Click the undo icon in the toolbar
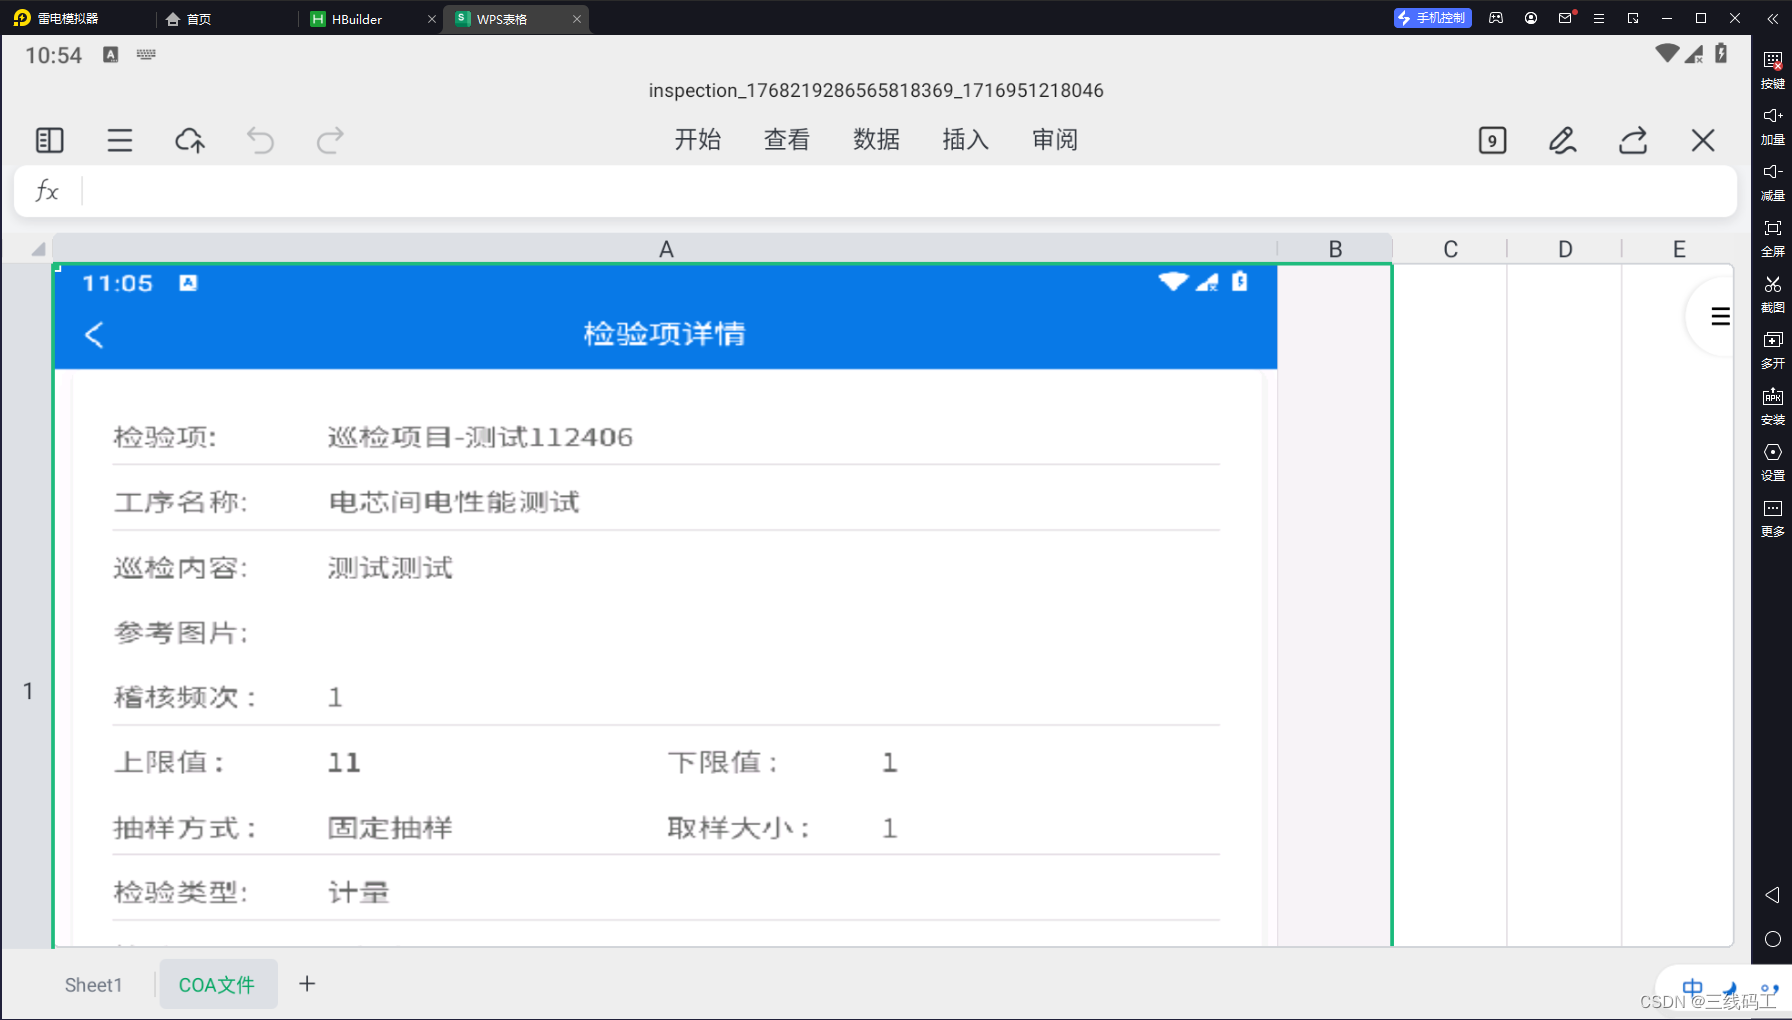 (x=260, y=140)
